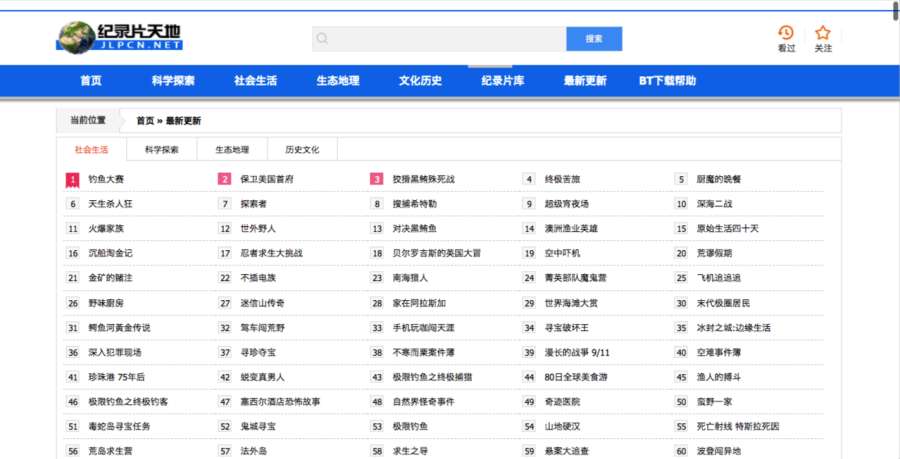Open item 40 空难事件簿
The image size is (900, 459).
719,352
